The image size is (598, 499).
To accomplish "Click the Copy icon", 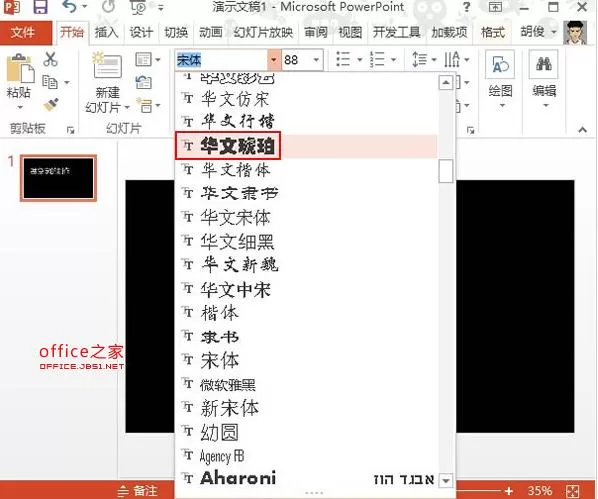I will click(50, 82).
